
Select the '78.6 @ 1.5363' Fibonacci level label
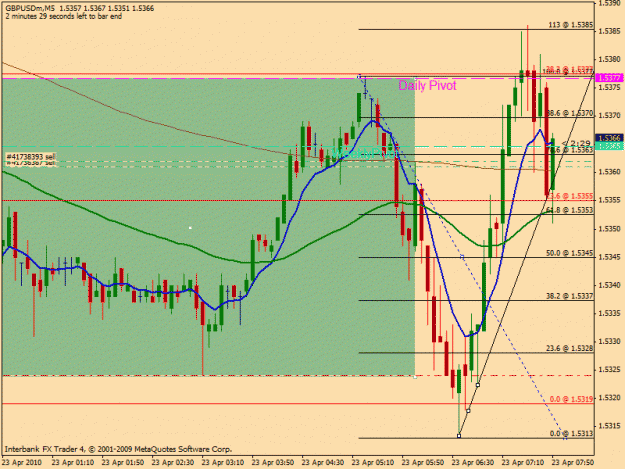tap(570, 150)
